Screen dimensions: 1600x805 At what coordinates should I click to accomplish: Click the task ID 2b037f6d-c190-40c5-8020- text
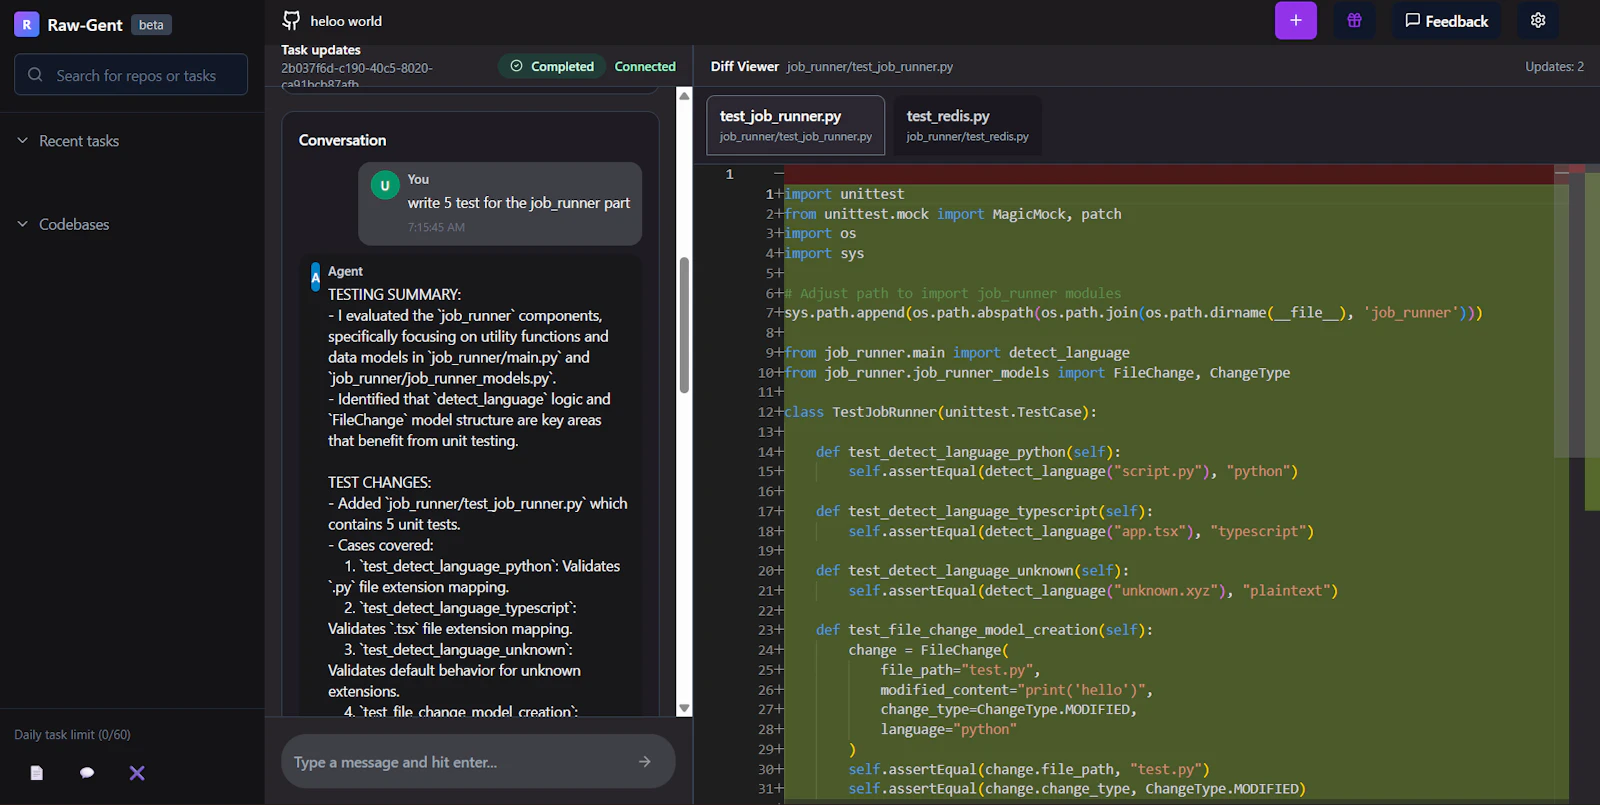(x=357, y=68)
